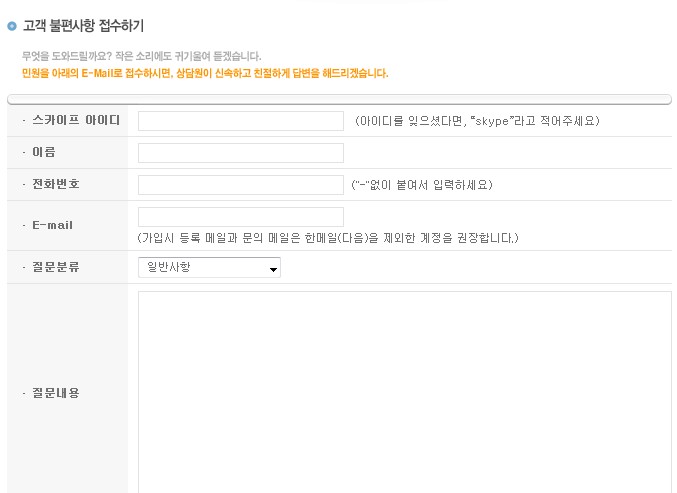
Task: Click the 한메일(다음) email recommendation note
Action: (x=328, y=238)
